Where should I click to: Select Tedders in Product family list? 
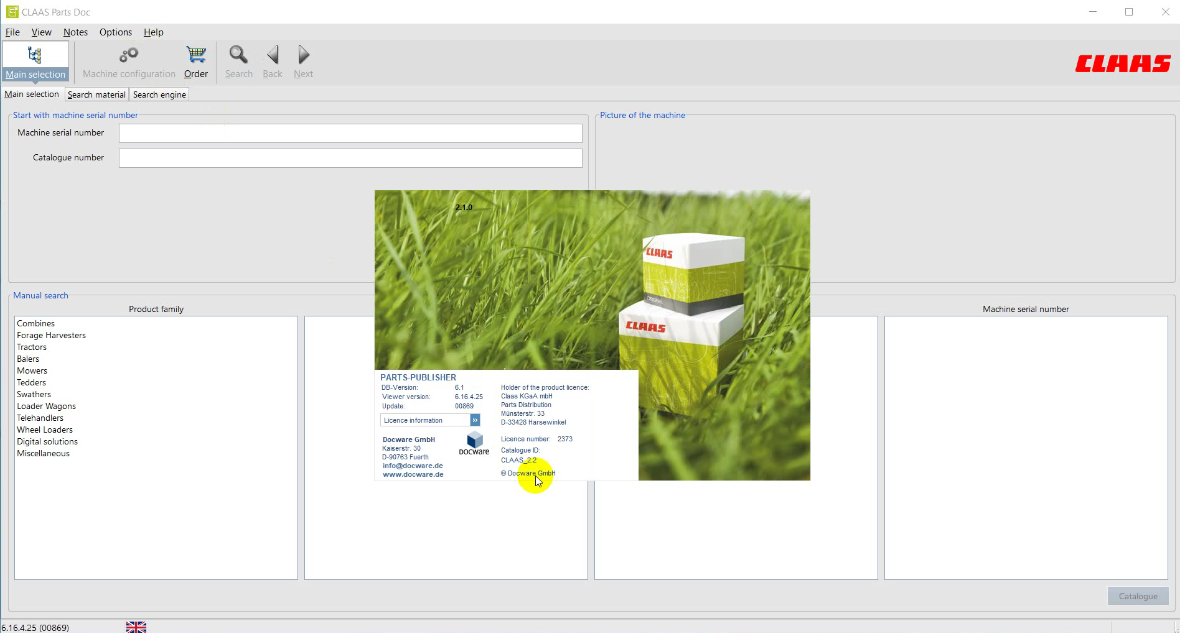[x=31, y=382]
